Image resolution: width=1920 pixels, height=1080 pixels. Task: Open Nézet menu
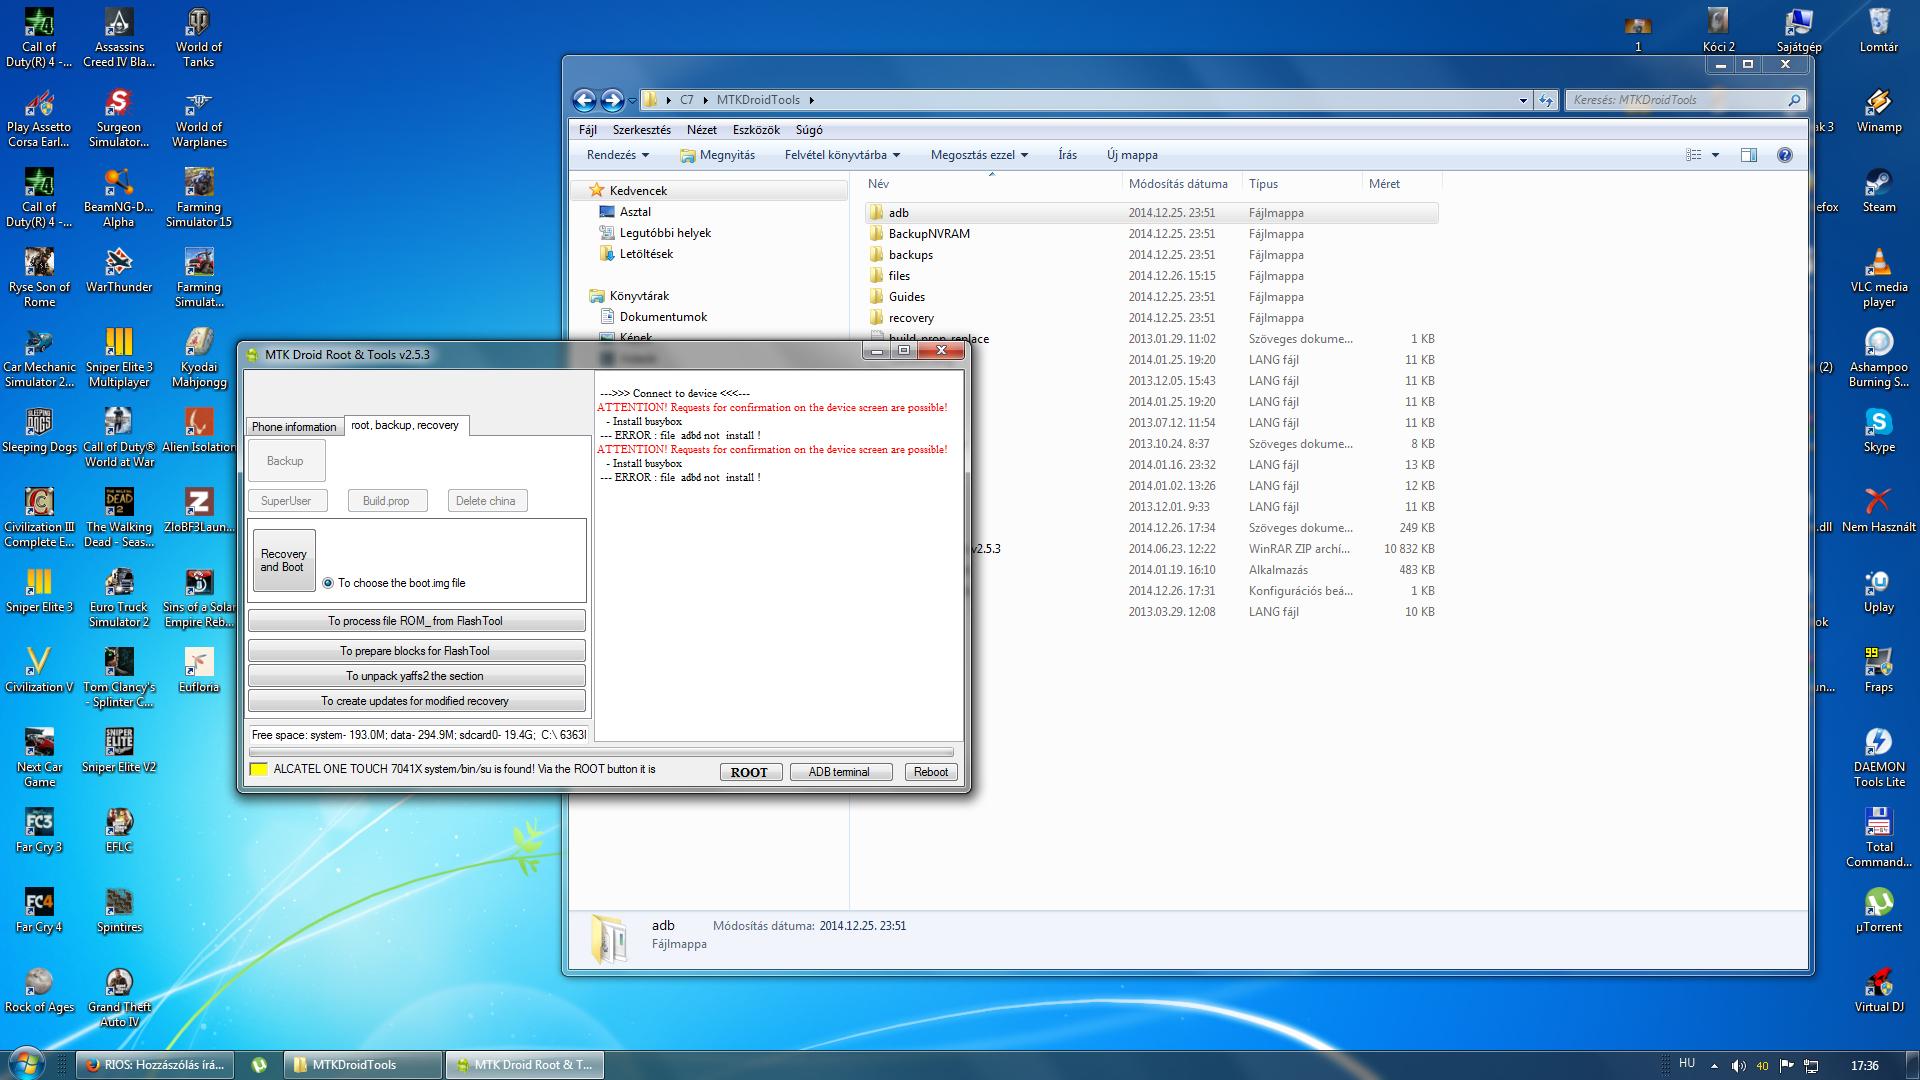[702, 130]
